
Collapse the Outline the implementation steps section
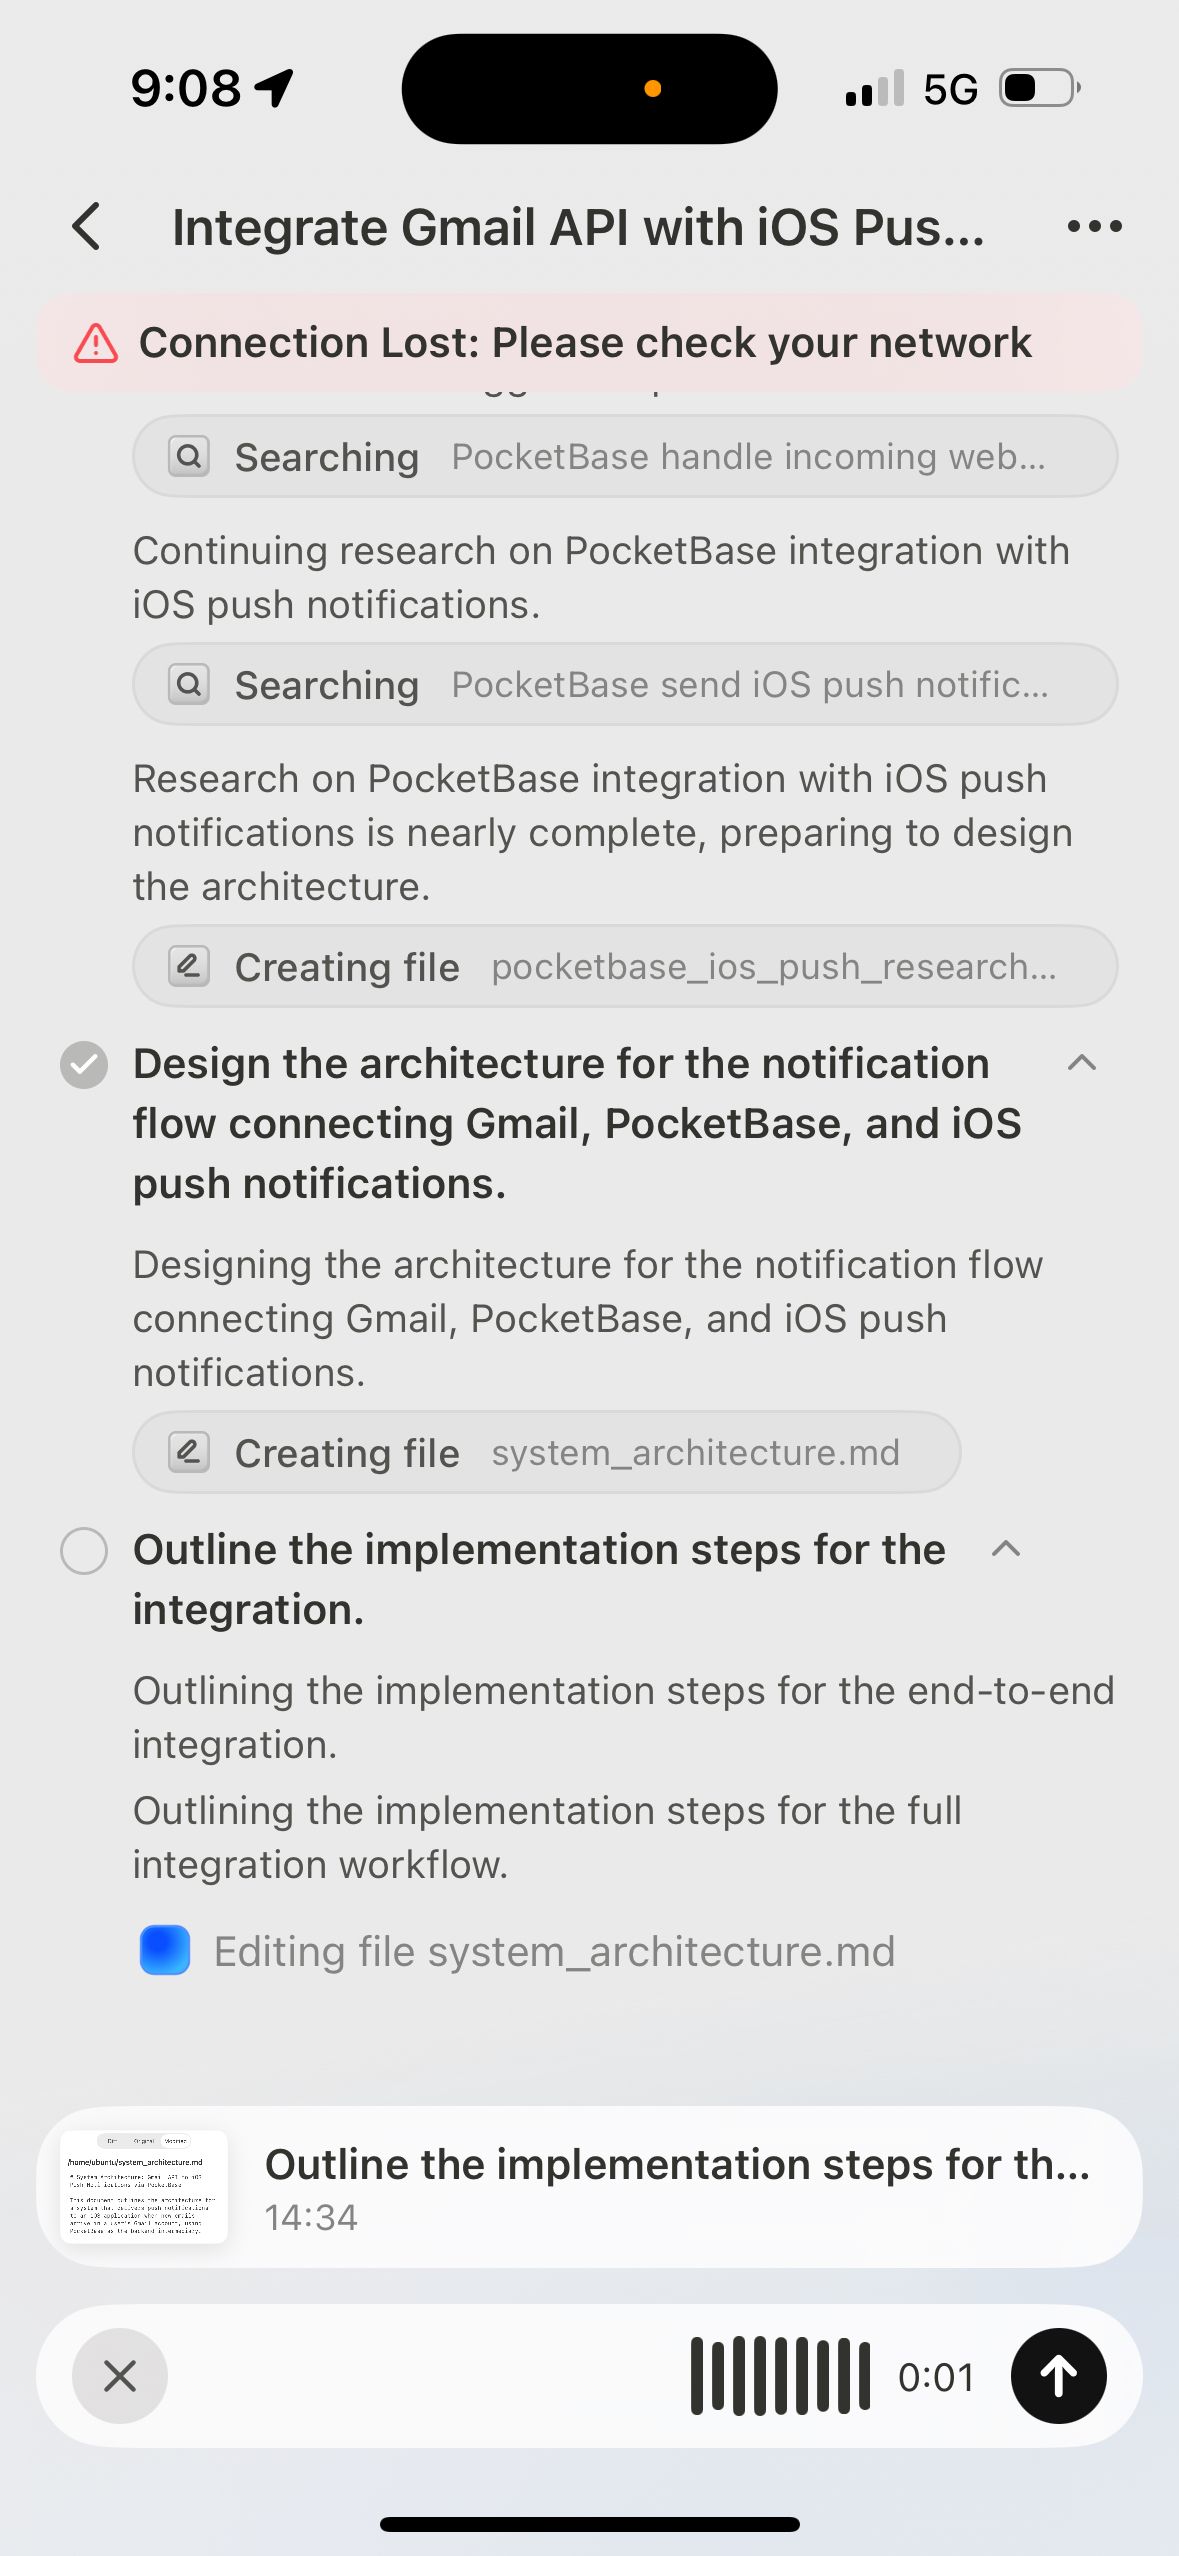coord(1006,1549)
